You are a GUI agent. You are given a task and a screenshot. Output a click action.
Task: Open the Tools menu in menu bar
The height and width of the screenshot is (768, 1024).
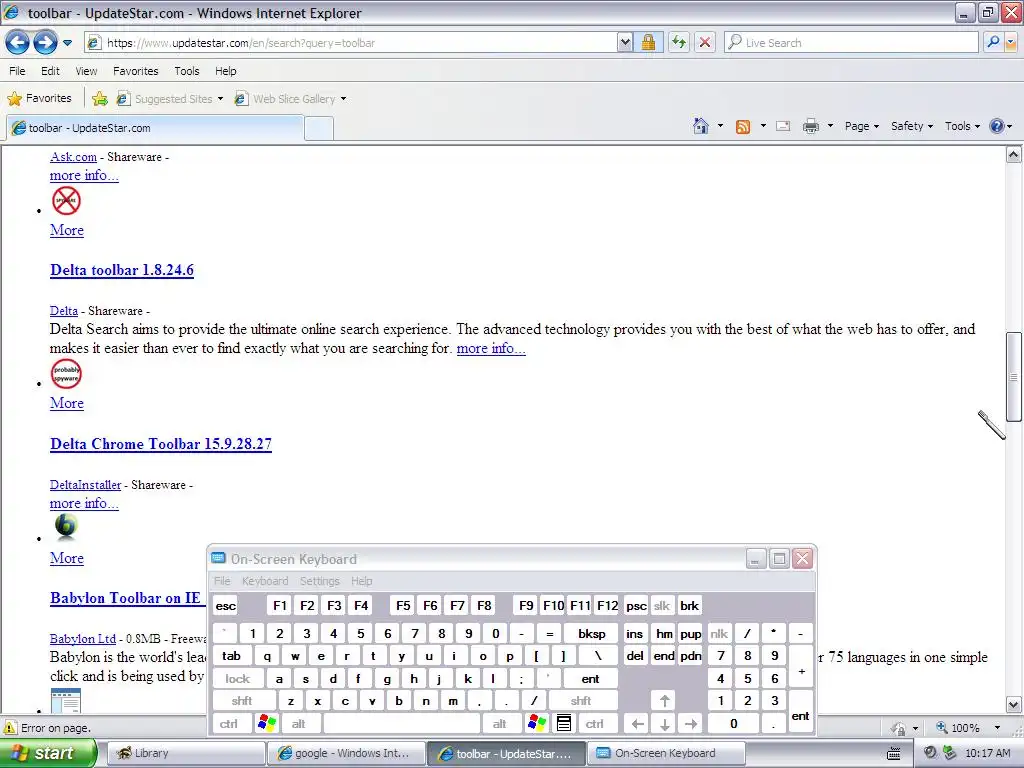coord(187,71)
